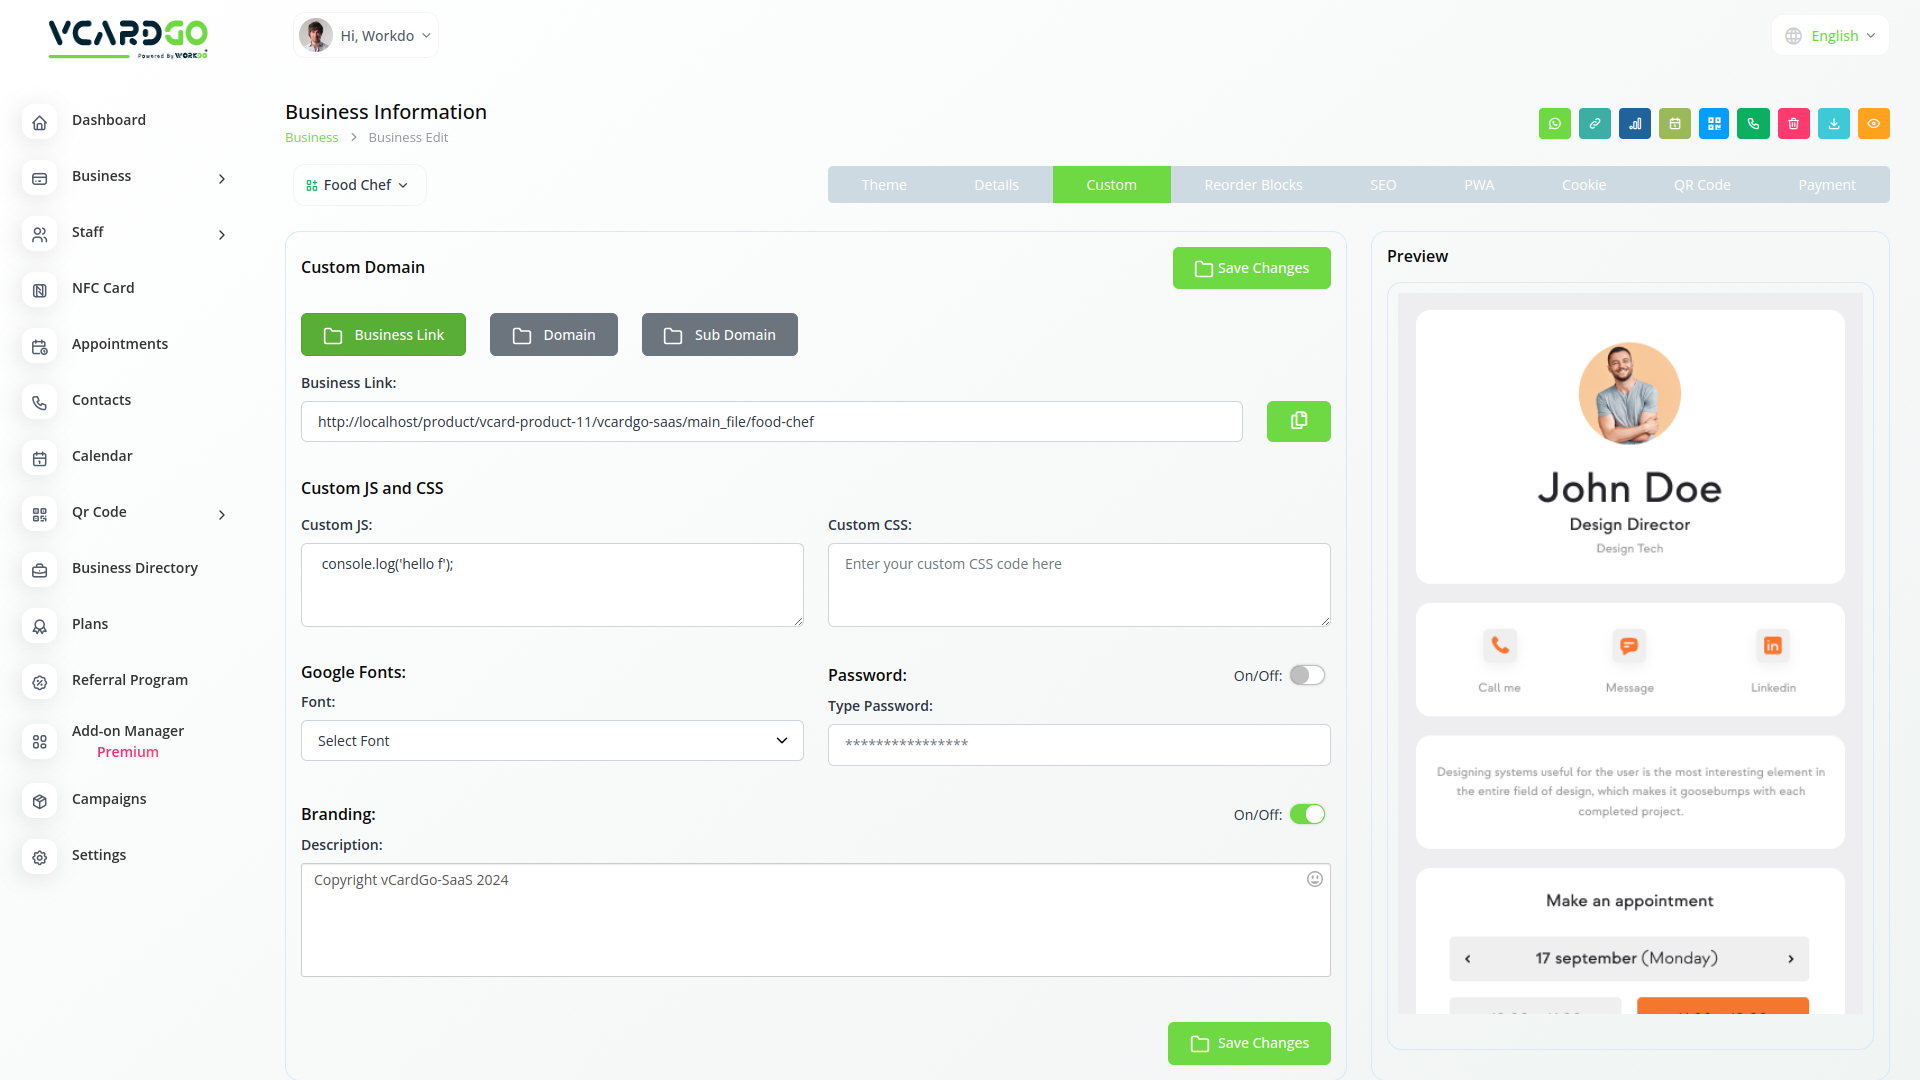
Task: Click the WhatsApp share icon button
Action: pyautogui.click(x=1554, y=124)
